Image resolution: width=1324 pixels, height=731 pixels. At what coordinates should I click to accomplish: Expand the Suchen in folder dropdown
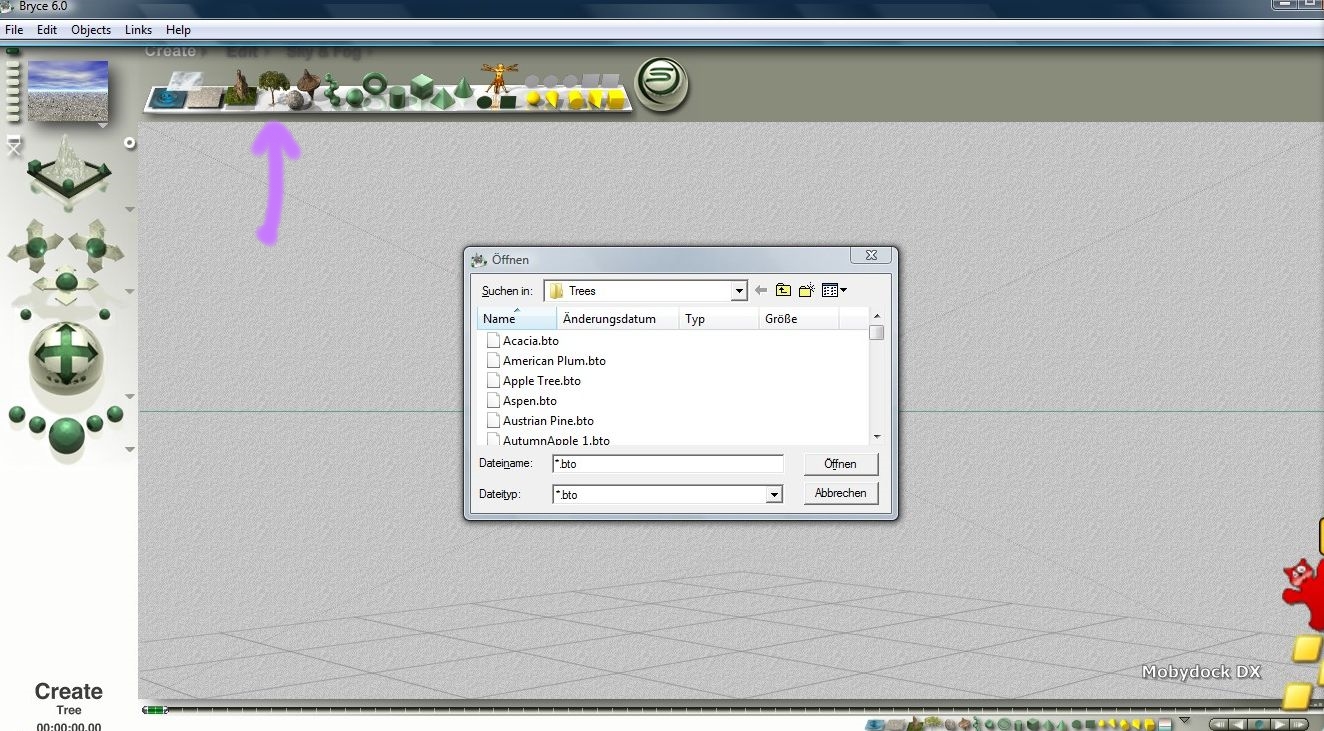(739, 291)
